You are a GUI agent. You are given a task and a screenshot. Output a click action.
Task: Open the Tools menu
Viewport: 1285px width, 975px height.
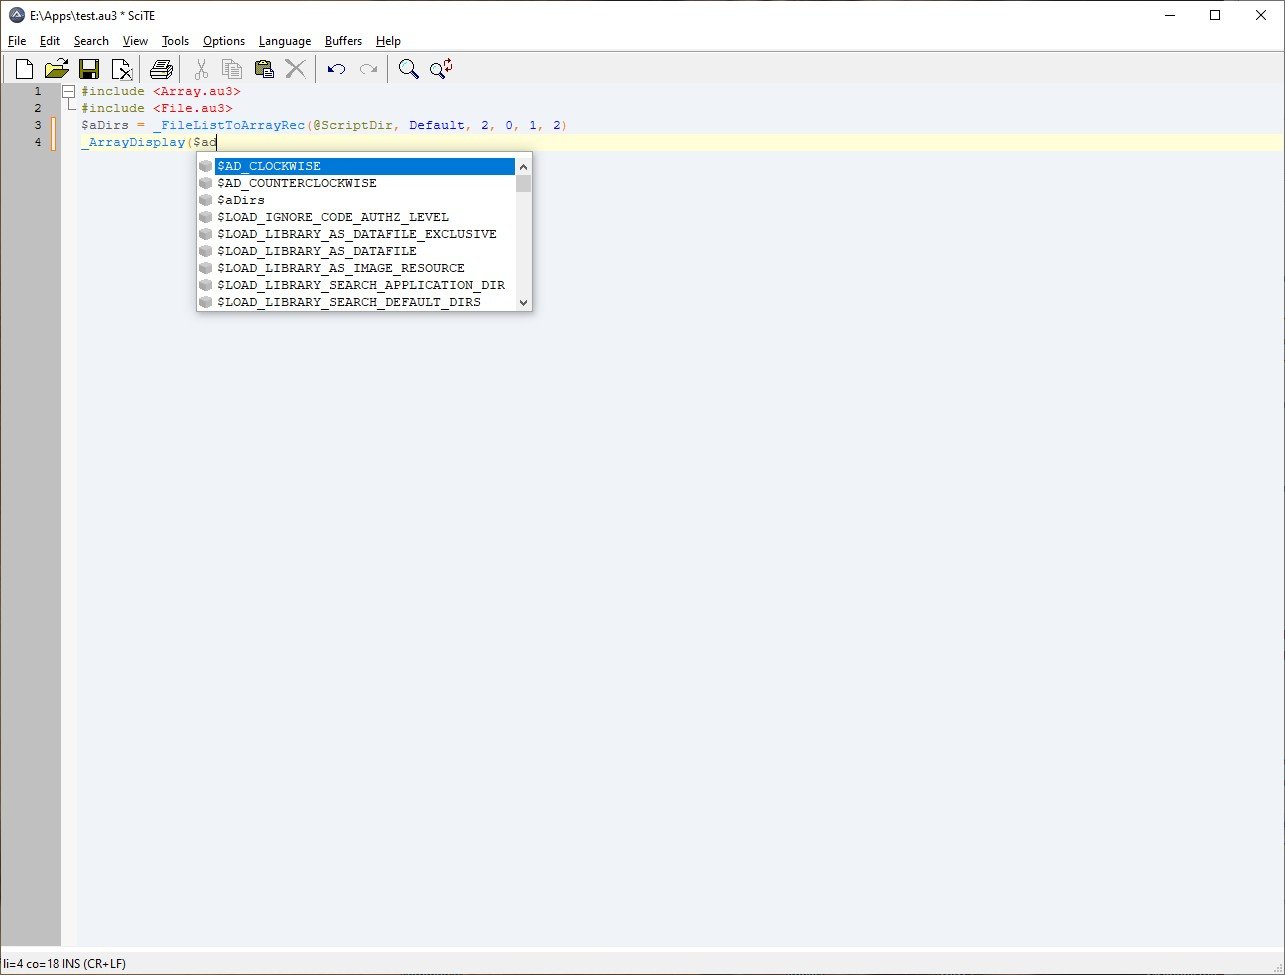coord(175,41)
